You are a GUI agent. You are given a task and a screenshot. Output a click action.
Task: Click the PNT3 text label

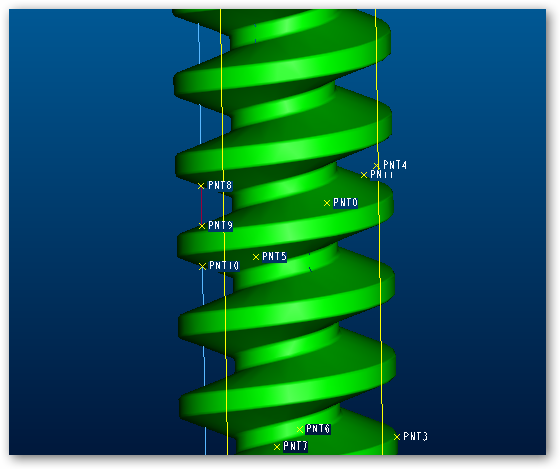point(415,436)
